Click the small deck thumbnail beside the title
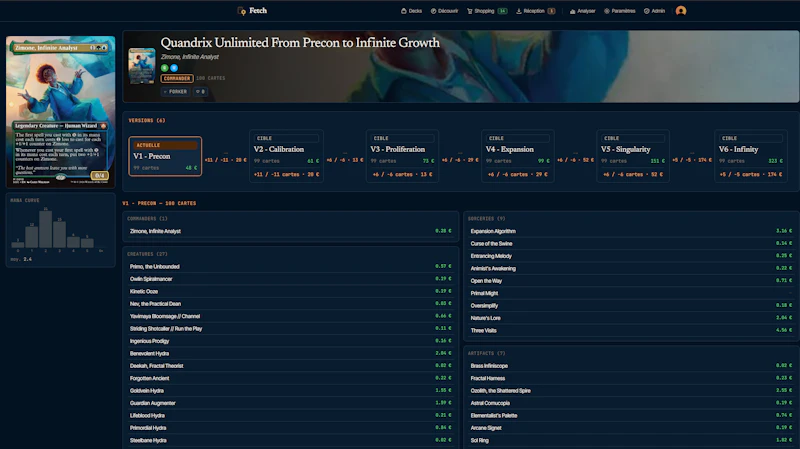 click(142, 66)
